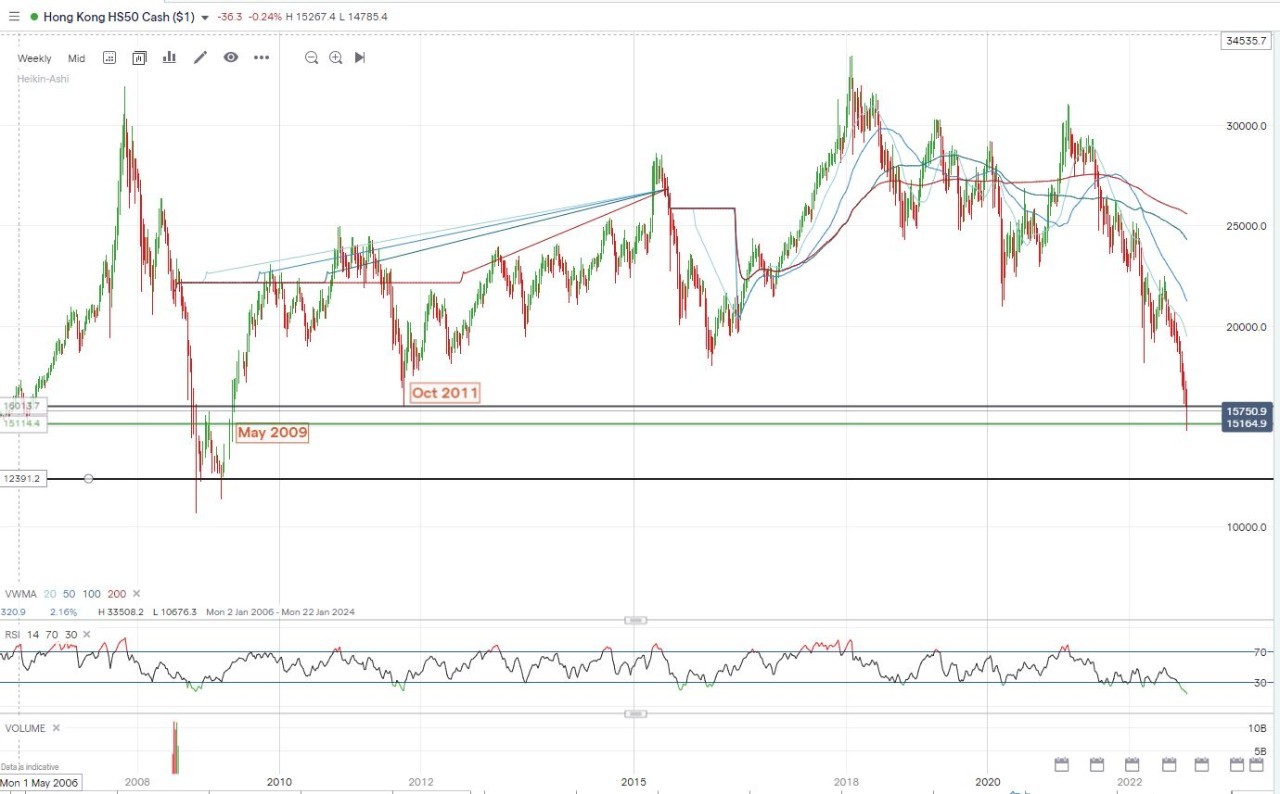This screenshot has width=1280, height=794.
Task: Open the three-dots more options menu
Action: coord(261,58)
